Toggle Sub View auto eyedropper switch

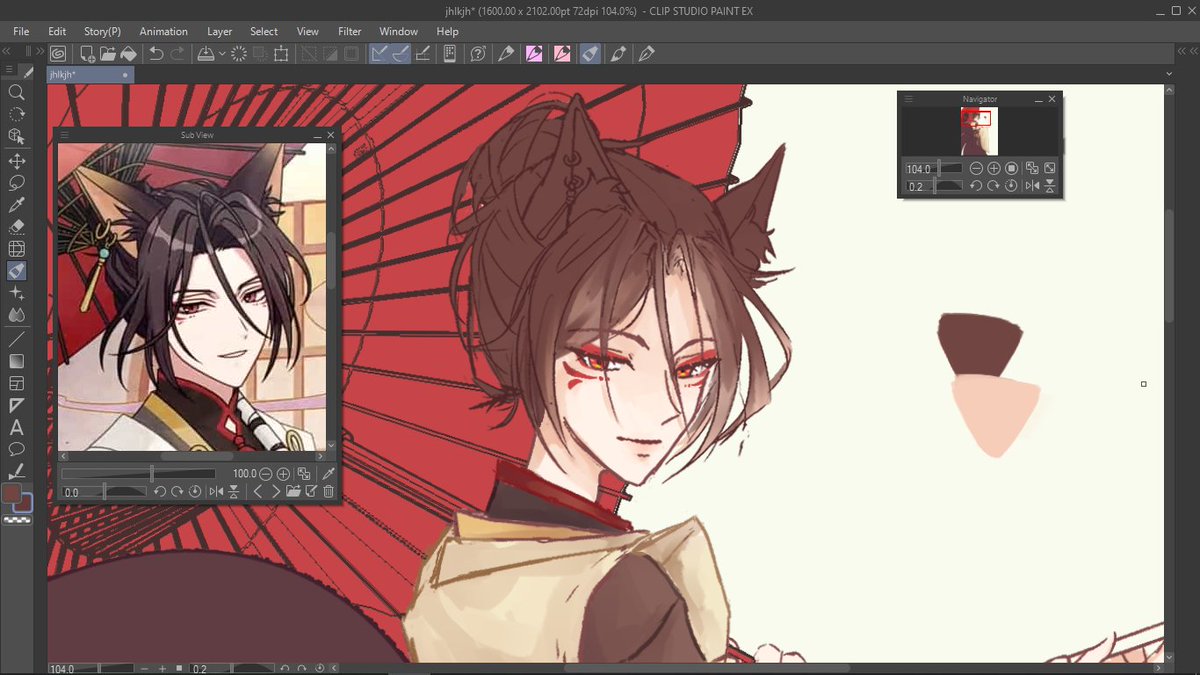coord(328,473)
